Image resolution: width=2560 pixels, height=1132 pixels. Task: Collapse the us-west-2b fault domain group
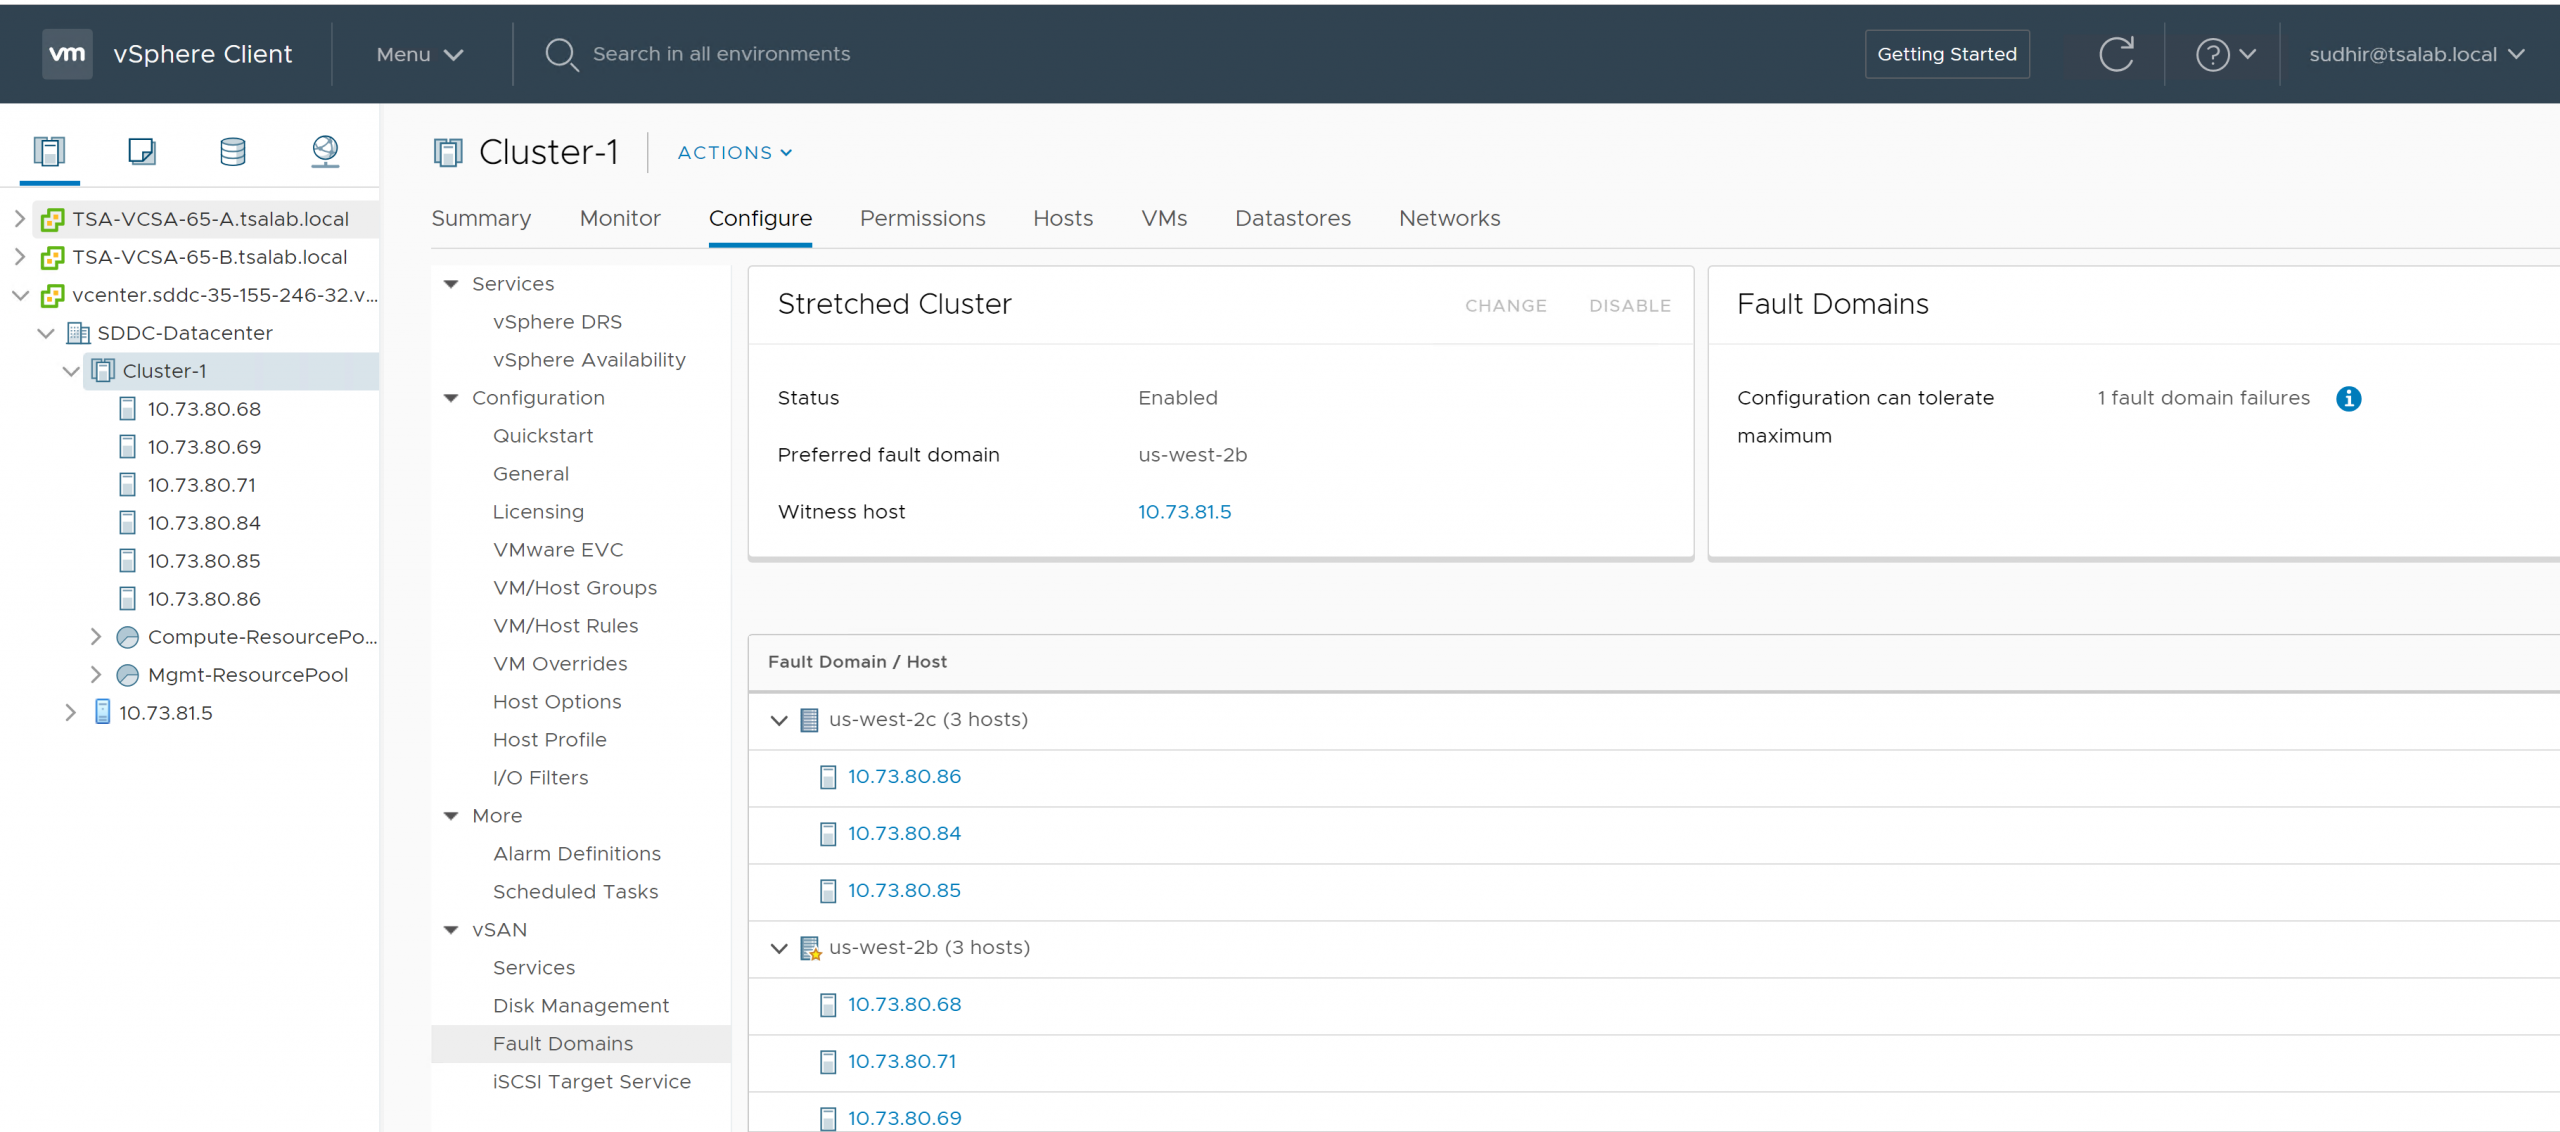tap(779, 948)
